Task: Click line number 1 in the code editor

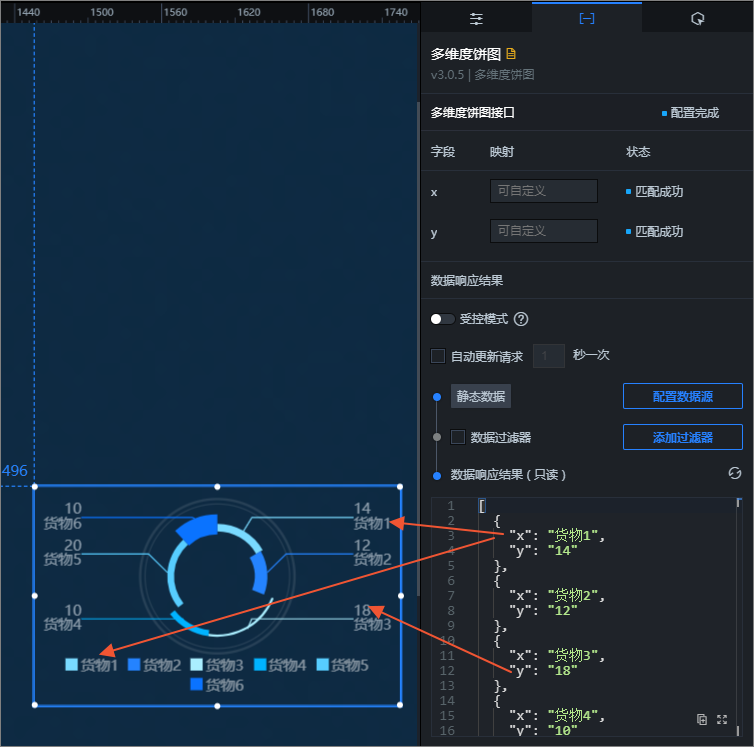Action: [451, 506]
